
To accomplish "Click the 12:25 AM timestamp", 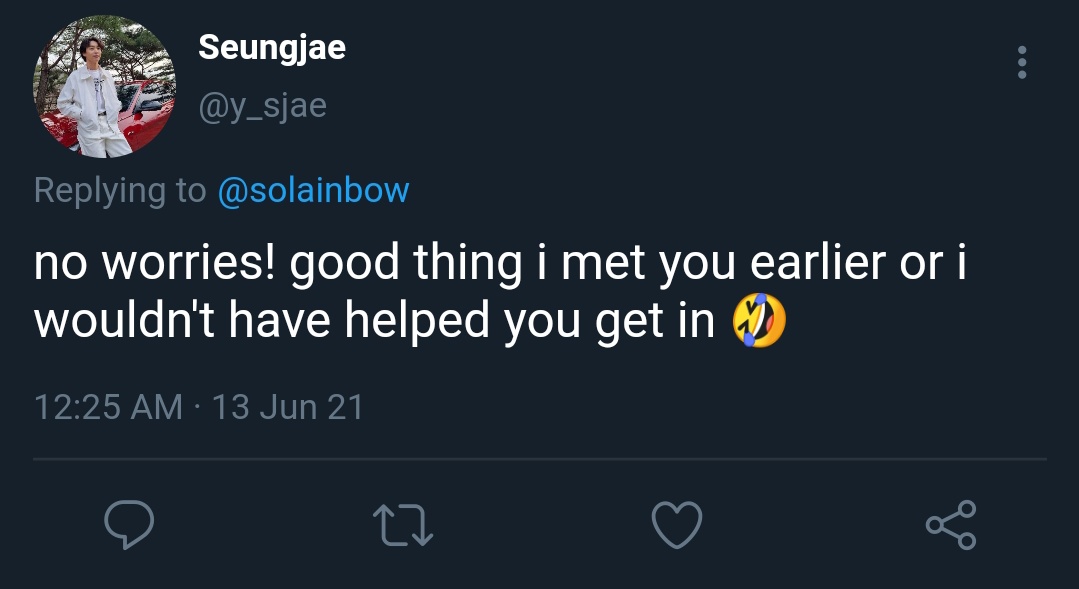I will 108,407.
